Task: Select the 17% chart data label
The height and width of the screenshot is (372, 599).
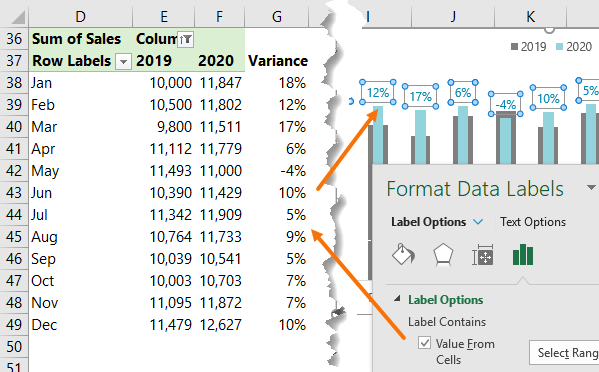Action: pyautogui.click(x=420, y=97)
